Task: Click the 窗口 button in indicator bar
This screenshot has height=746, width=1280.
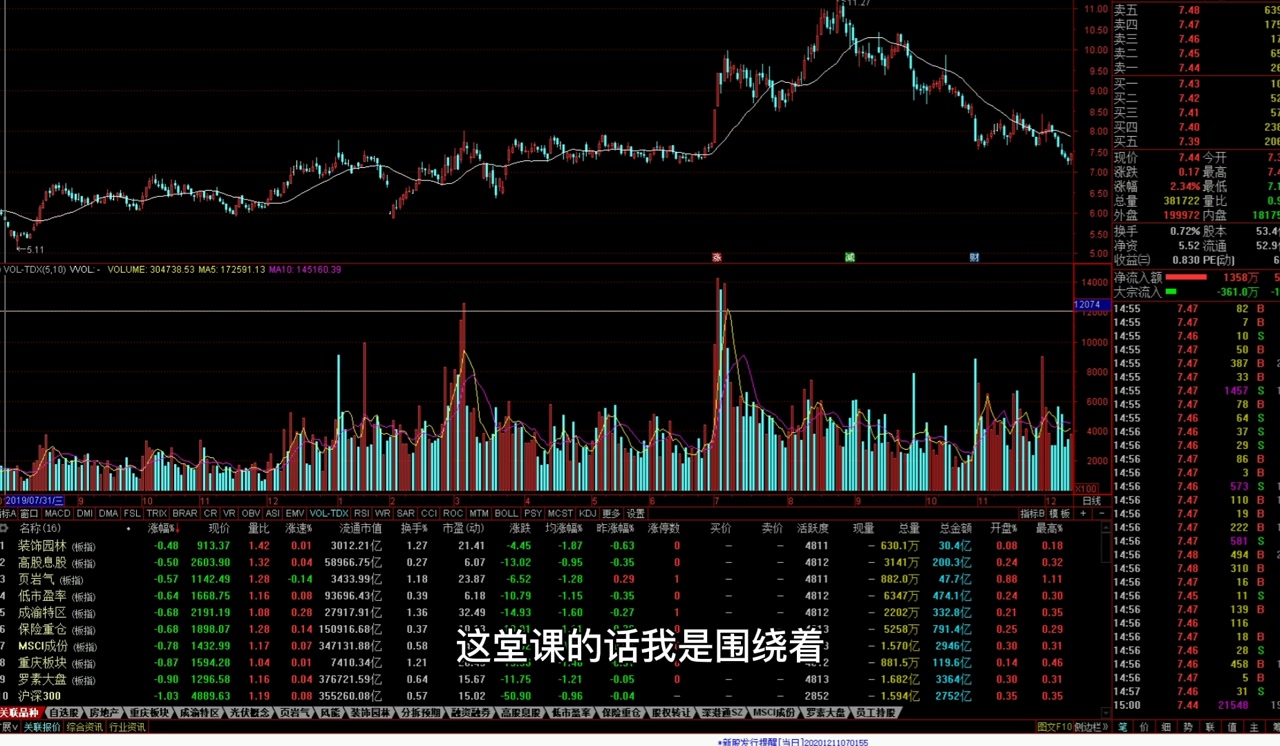Action: click(30, 513)
